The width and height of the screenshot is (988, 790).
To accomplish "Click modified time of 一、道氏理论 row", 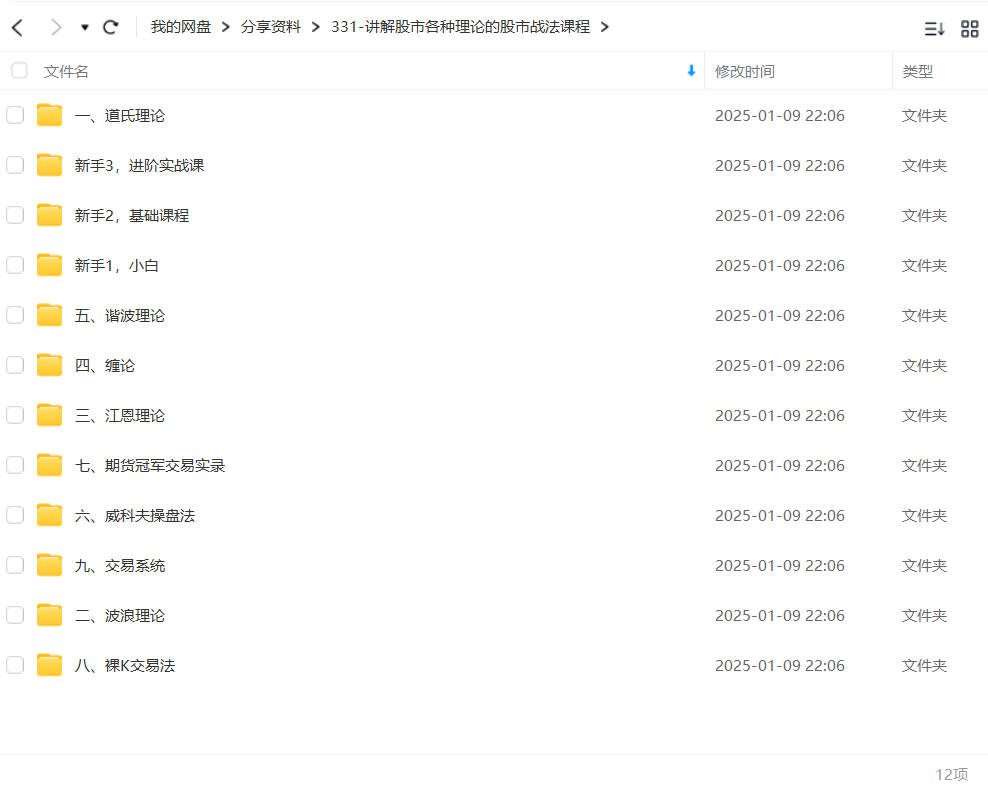I will (x=779, y=115).
